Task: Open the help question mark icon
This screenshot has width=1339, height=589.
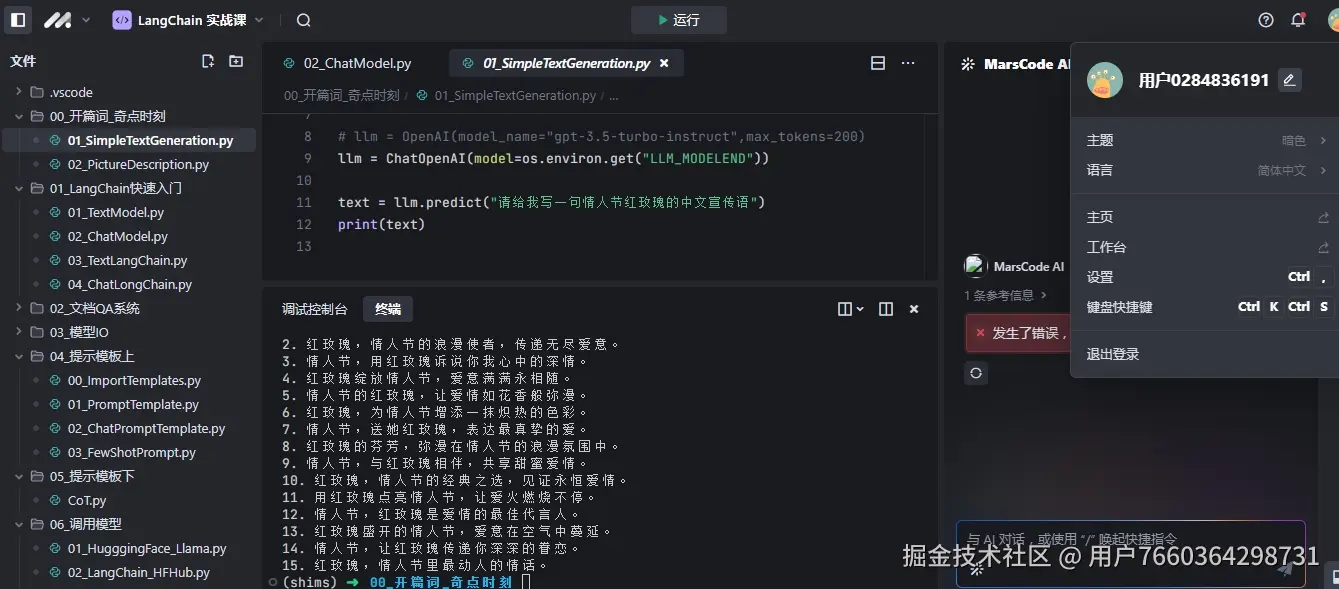Action: click(x=1265, y=19)
